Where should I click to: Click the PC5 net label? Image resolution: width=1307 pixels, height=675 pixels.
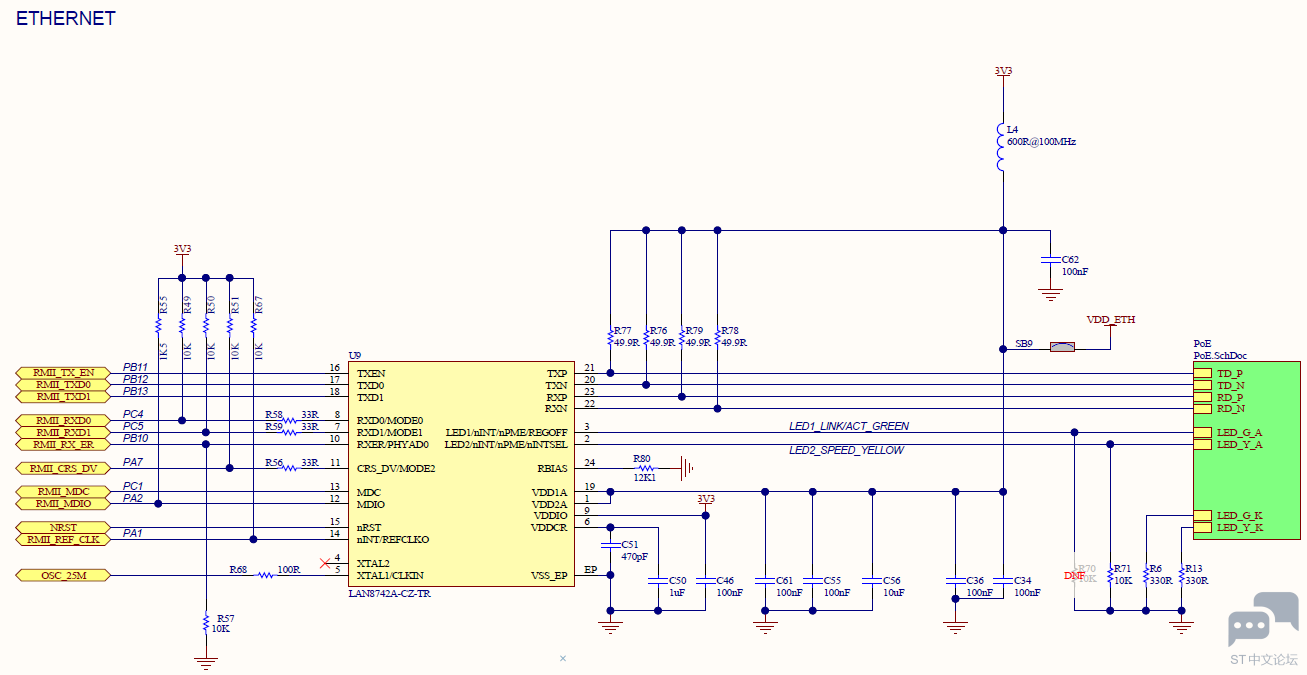tap(133, 426)
